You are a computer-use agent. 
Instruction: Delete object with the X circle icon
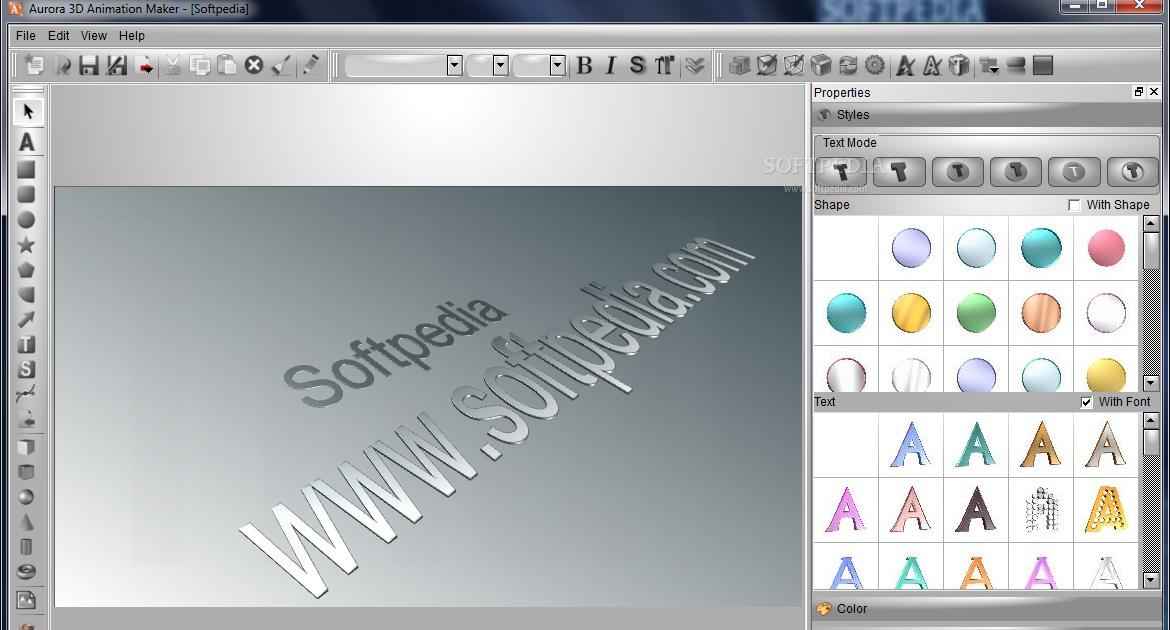(x=254, y=66)
